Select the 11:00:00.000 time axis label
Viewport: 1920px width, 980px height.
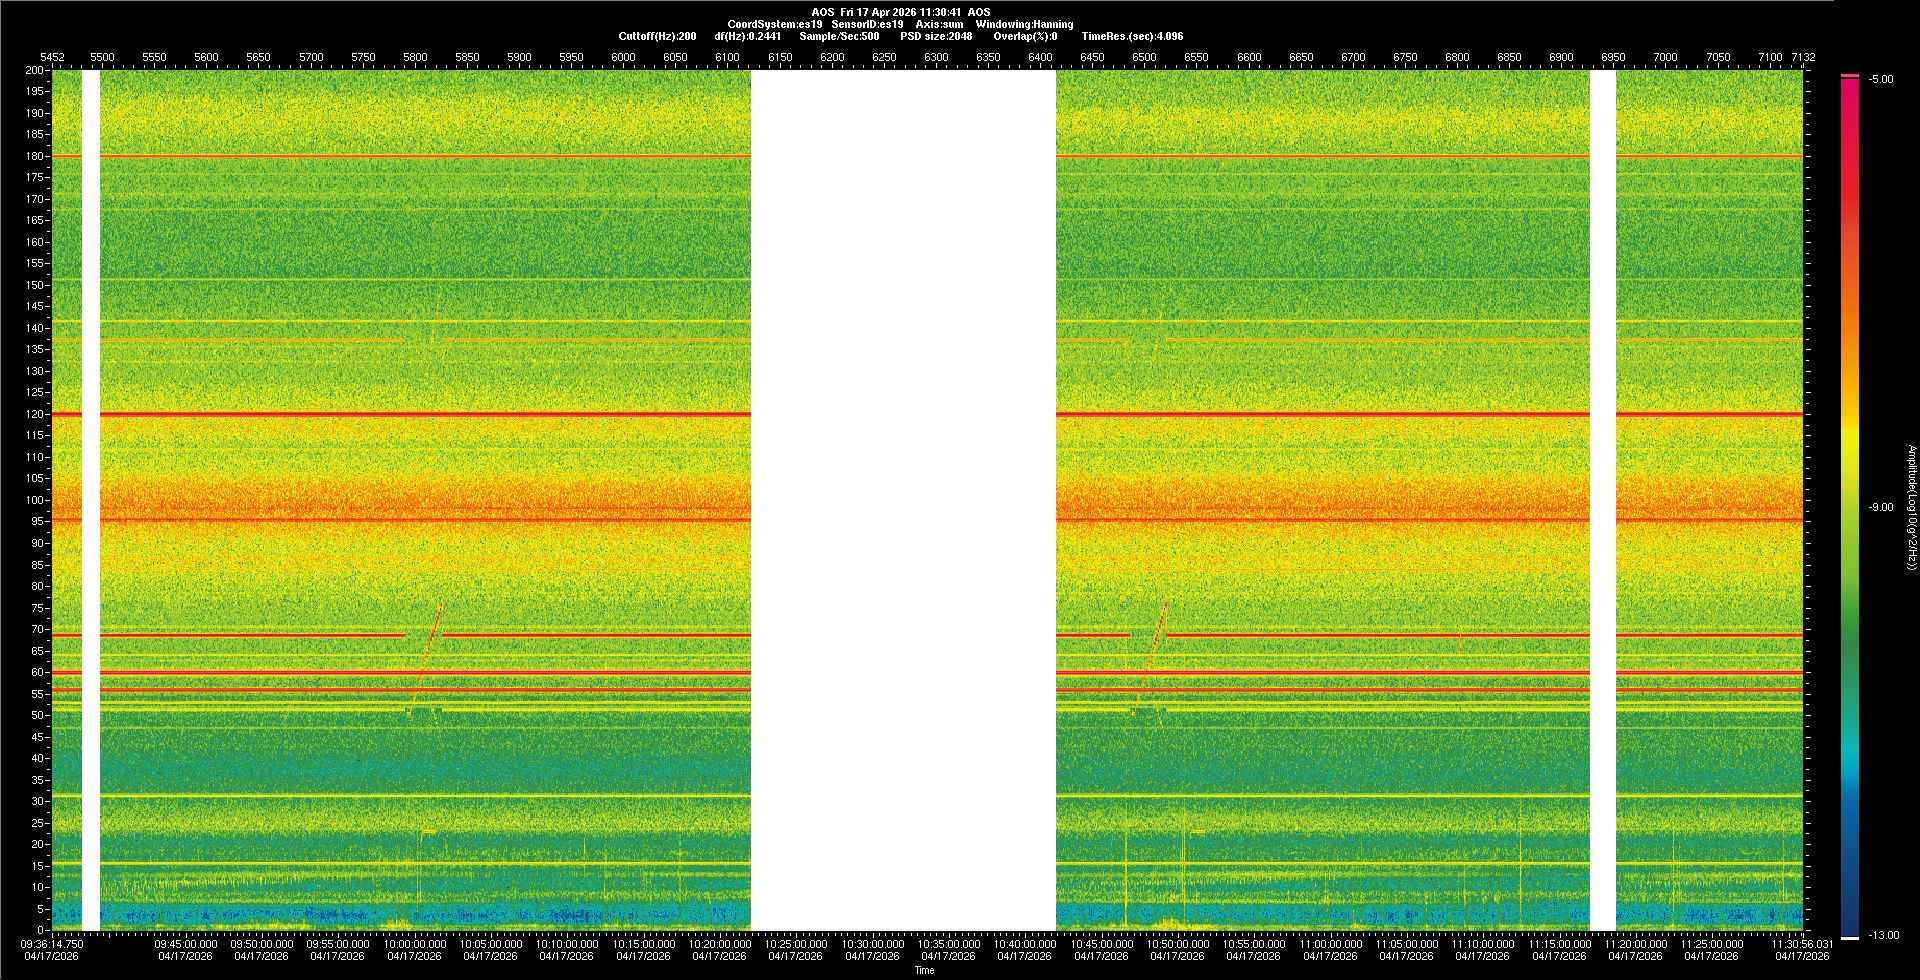[1331, 944]
